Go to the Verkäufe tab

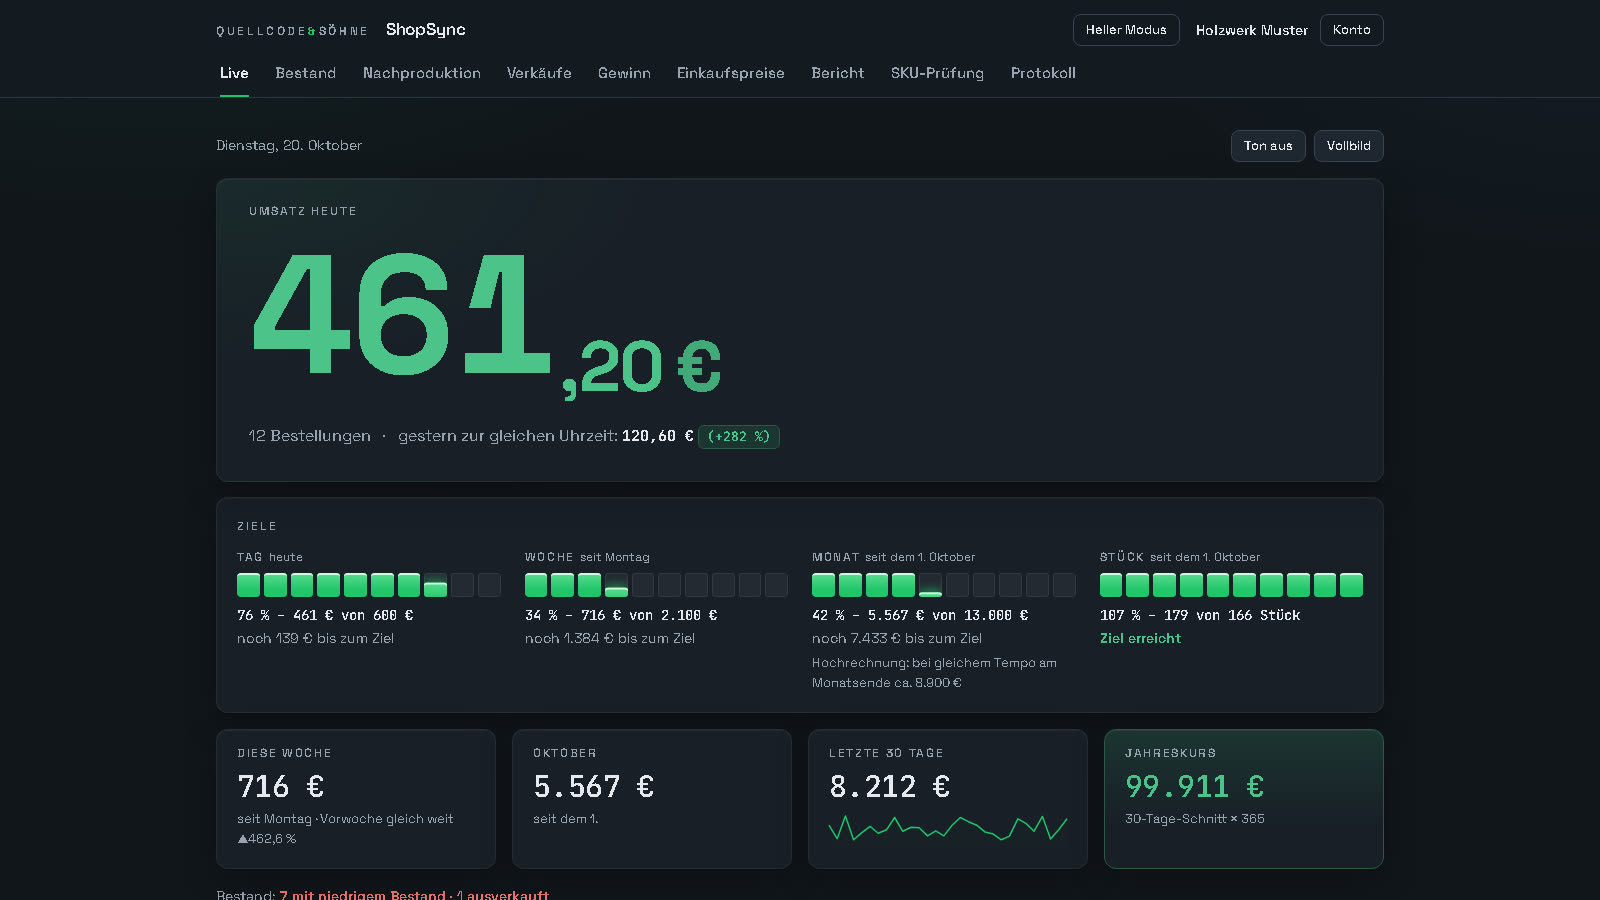(x=539, y=73)
